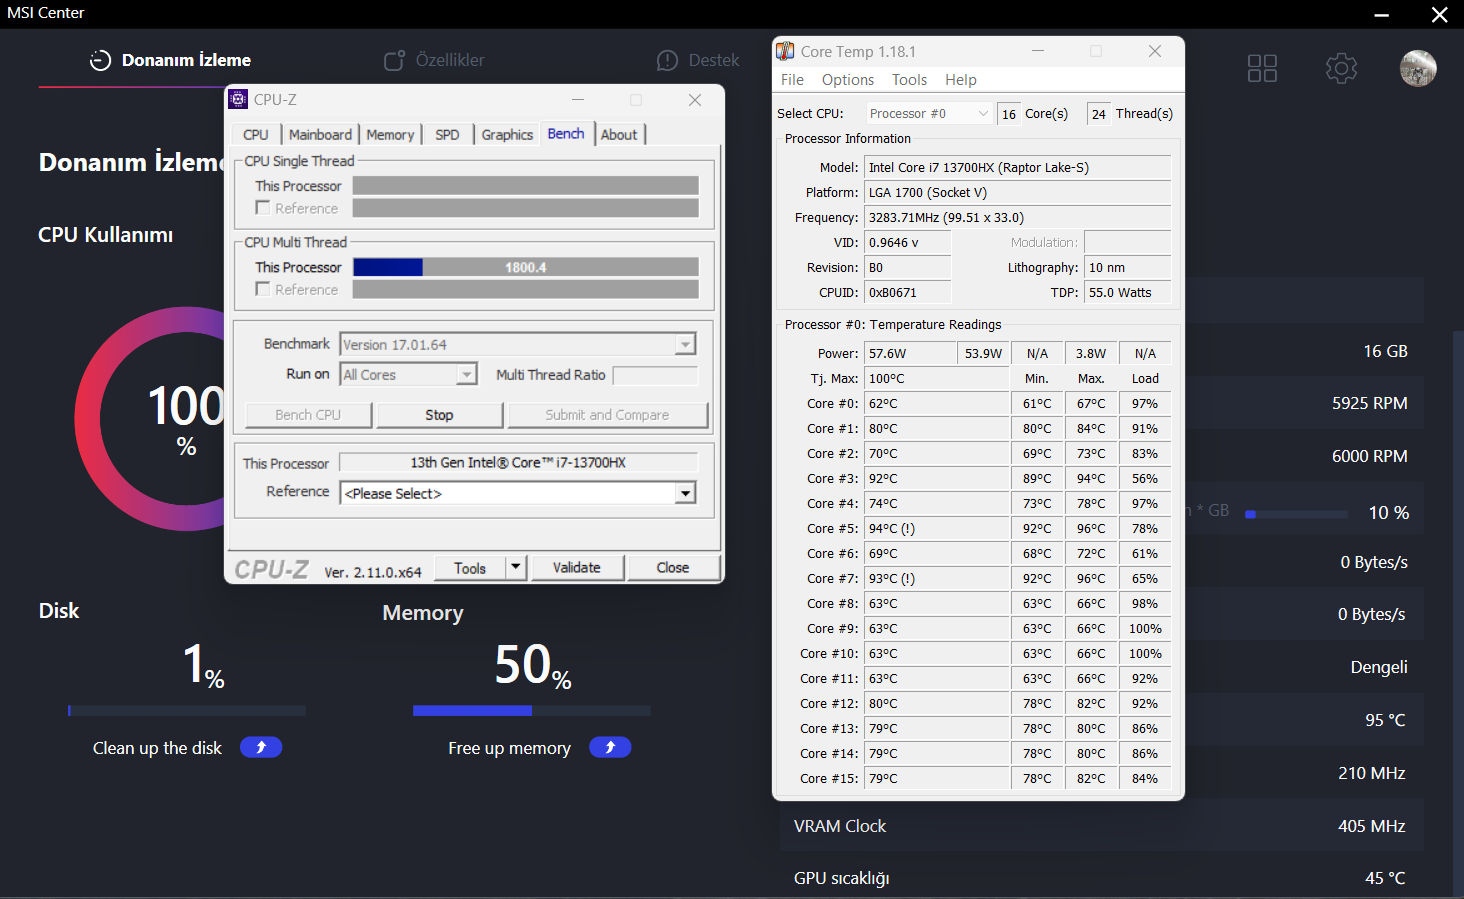Minimize the MSI Center window
The width and height of the screenshot is (1464, 899).
pyautogui.click(x=1382, y=14)
